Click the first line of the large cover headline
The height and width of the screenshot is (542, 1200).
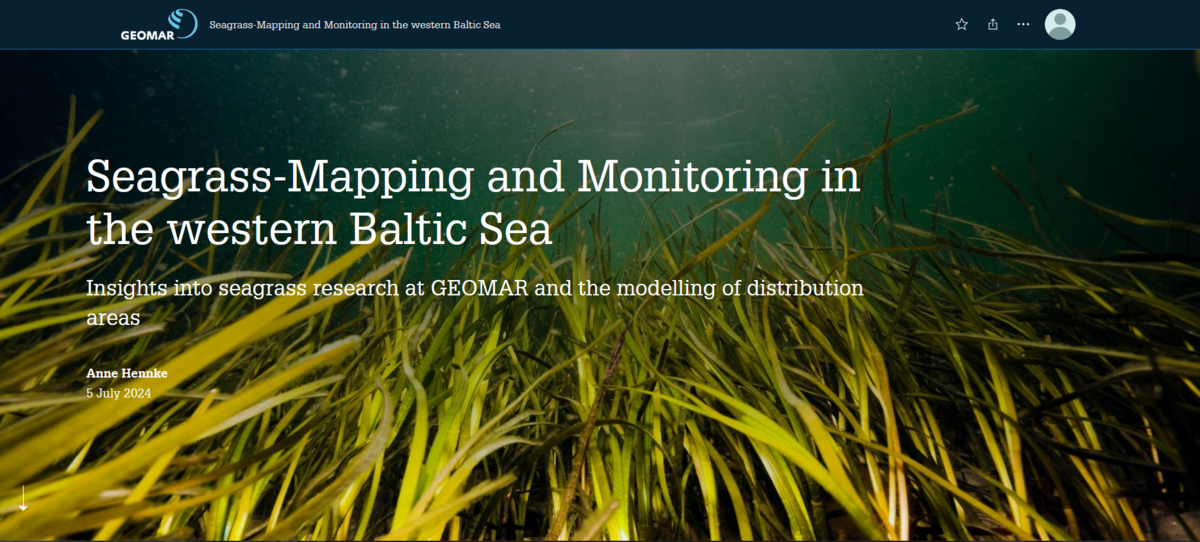tap(472, 179)
